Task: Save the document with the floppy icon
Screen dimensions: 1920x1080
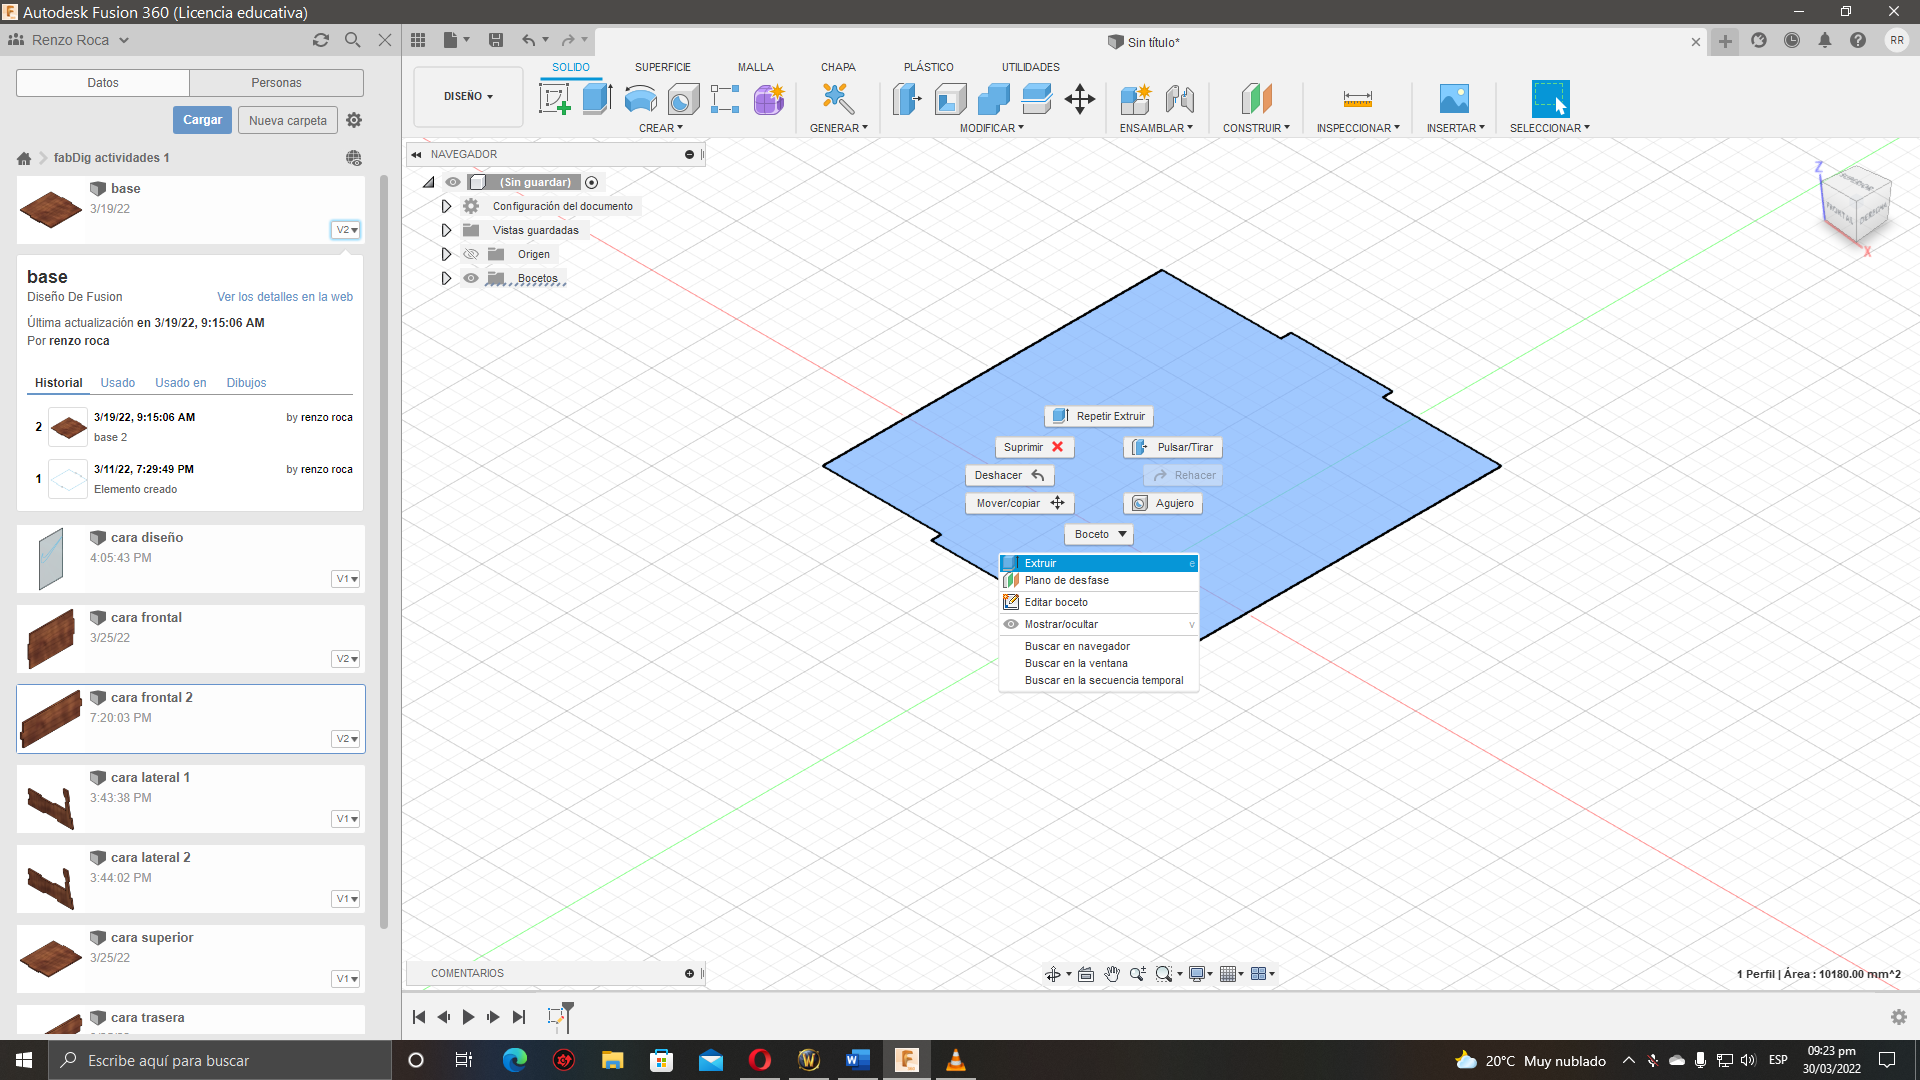Action: pyautogui.click(x=495, y=40)
